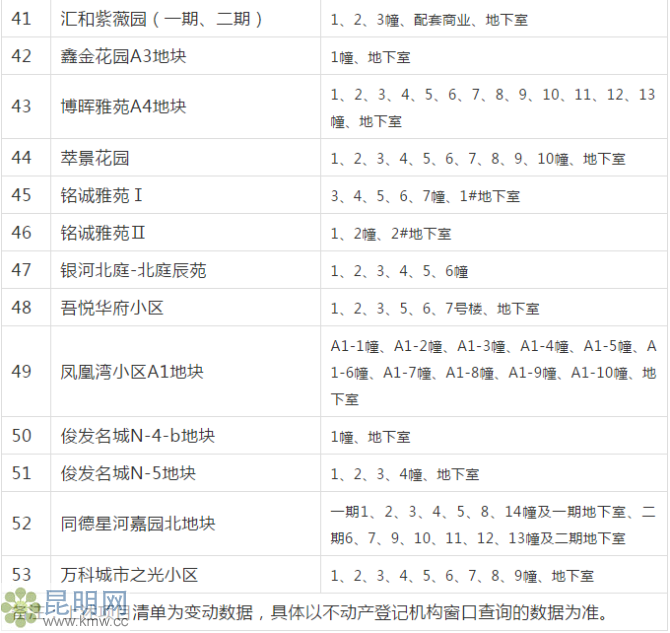Viewport: 670px width, 633px height.
Task: Click row number 49 cell
Action: (21, 372)
